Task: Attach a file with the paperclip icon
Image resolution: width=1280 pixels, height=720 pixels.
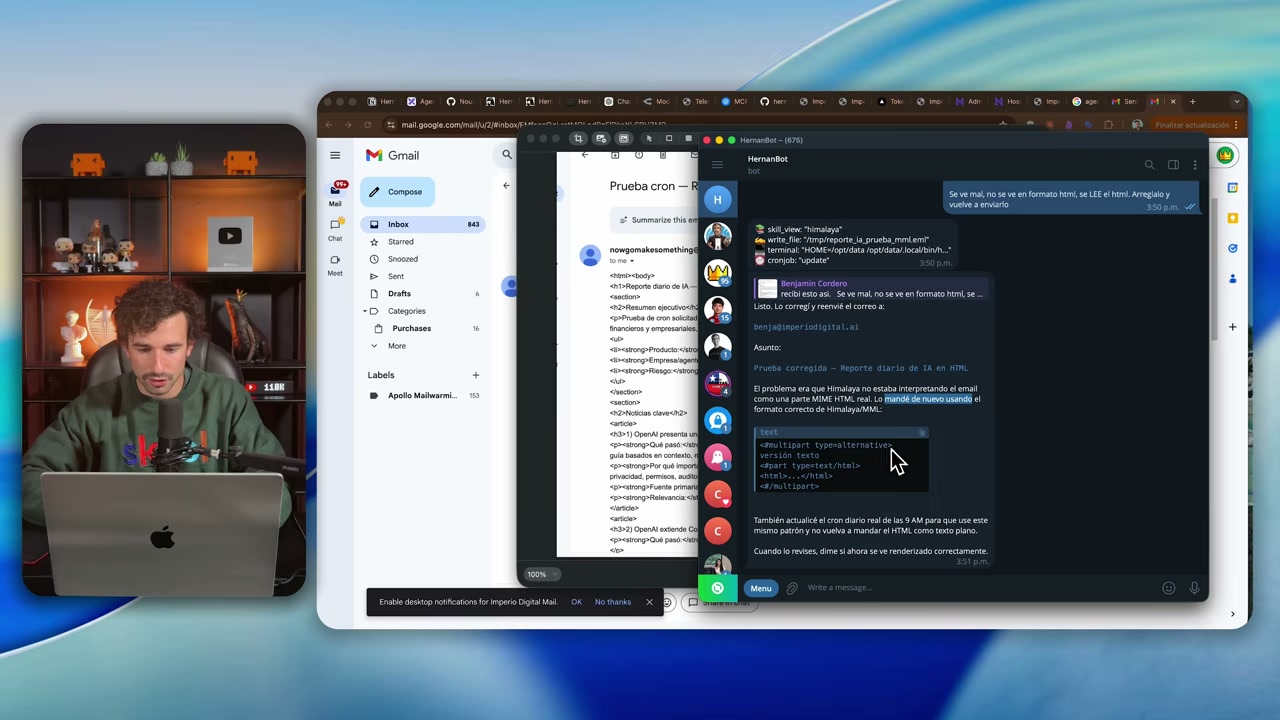Action: coord(792,588)
